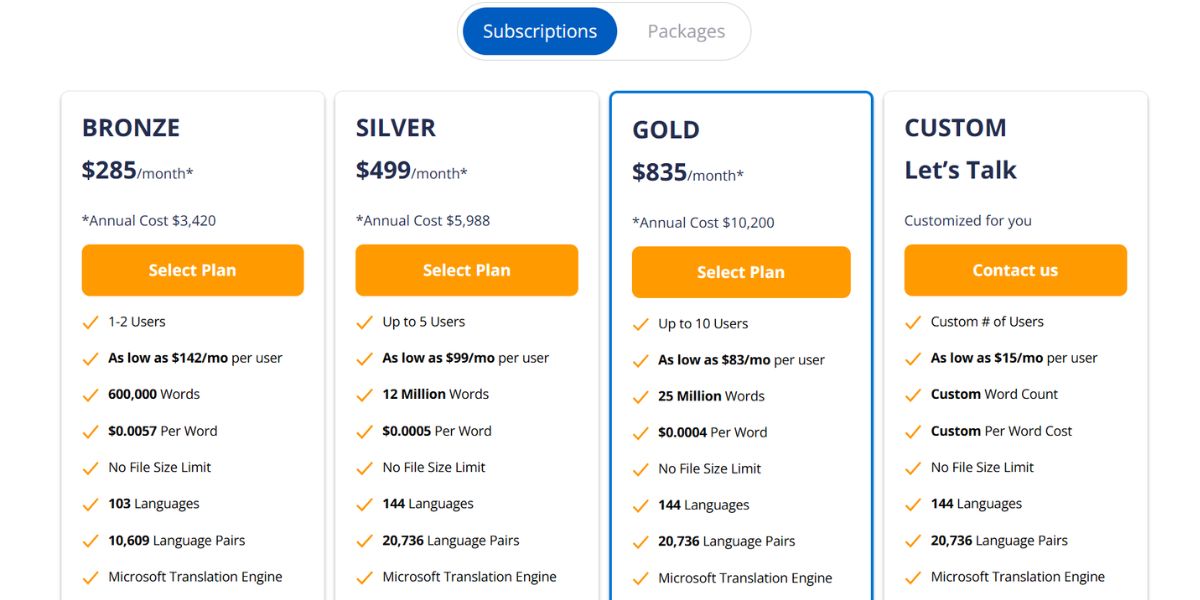This screenshot has width=1200, height=600.
Task: Click checkmark next to Up to 5 Users
Action: click(364, 322)
